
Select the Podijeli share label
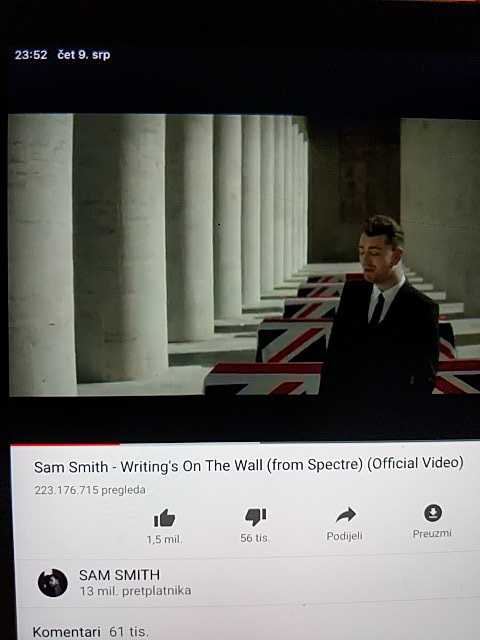(344, 536)
